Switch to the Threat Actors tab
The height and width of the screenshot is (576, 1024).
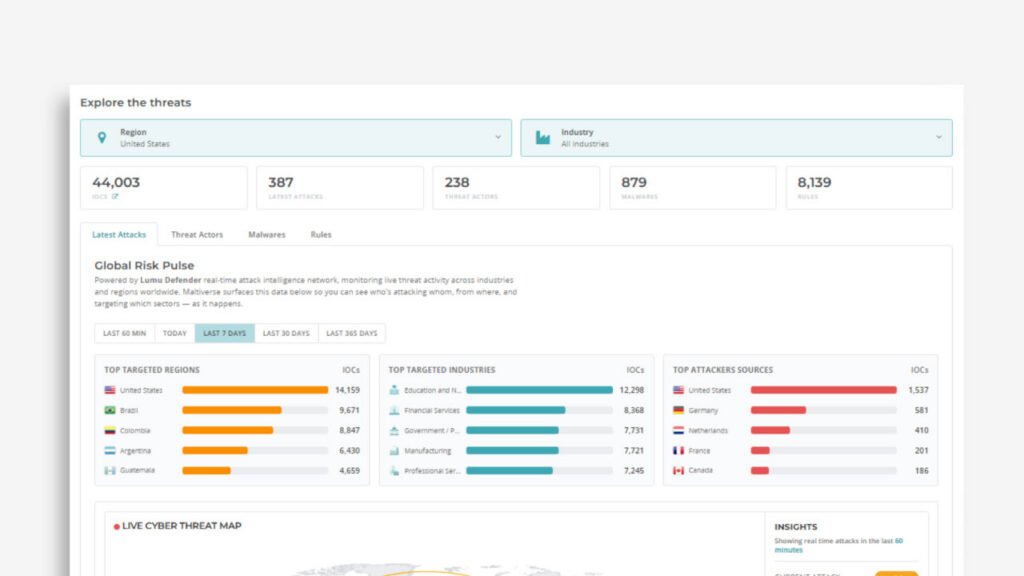(197, 234)
